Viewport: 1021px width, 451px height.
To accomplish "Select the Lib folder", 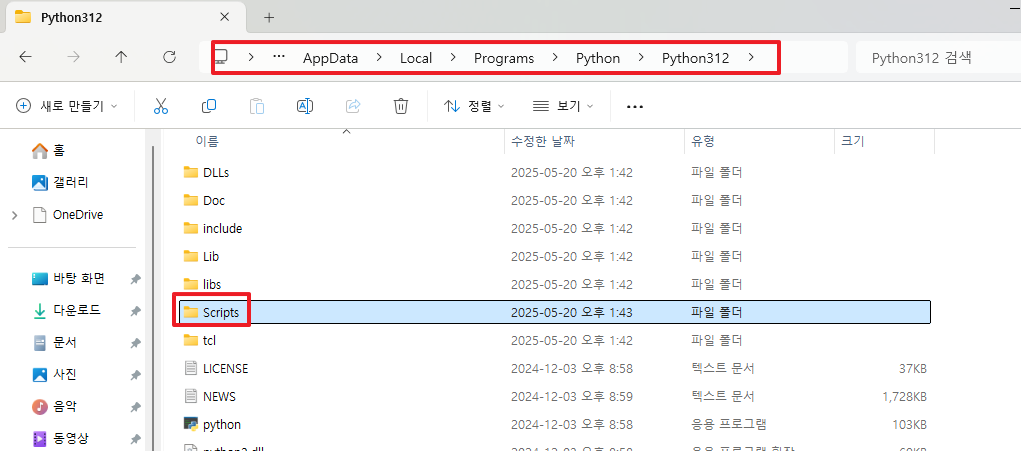I will coord(201,256).
